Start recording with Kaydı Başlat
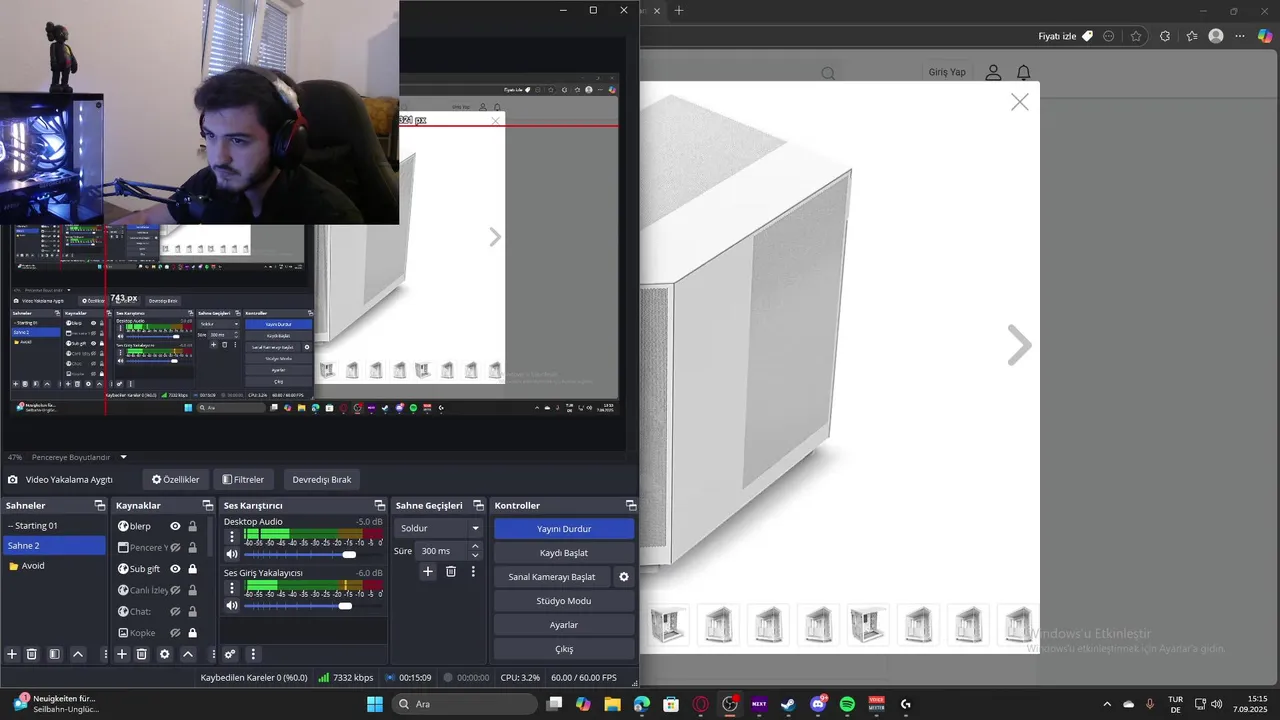Image resolution: width=1280 pixels, height=720 pixels. 564,553
